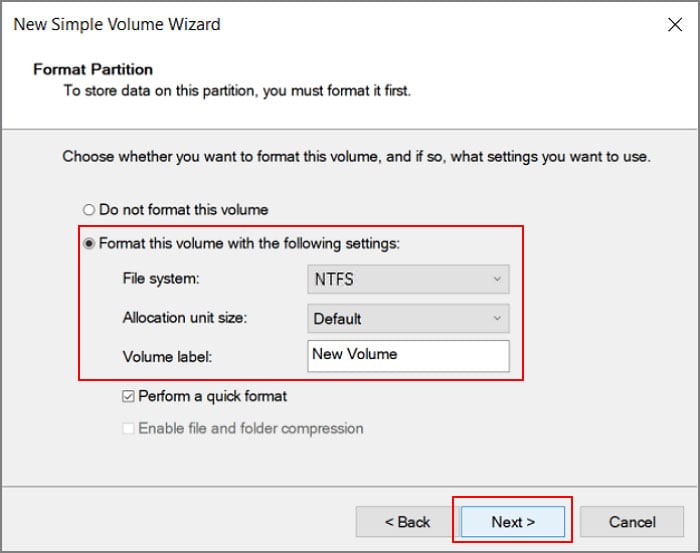Cancel the New Simple Volume Wizard
The image size is (700, 553).
click(x=632, y=522)
